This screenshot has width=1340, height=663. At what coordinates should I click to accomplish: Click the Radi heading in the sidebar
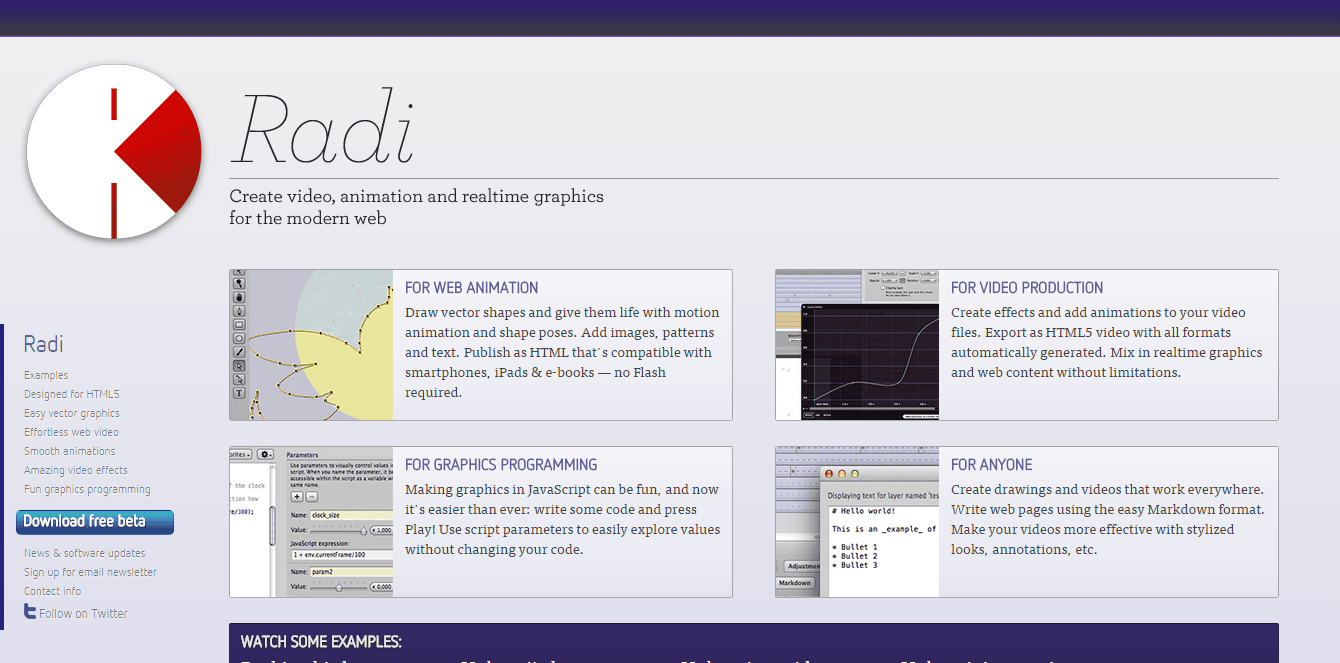coord(44,344)
